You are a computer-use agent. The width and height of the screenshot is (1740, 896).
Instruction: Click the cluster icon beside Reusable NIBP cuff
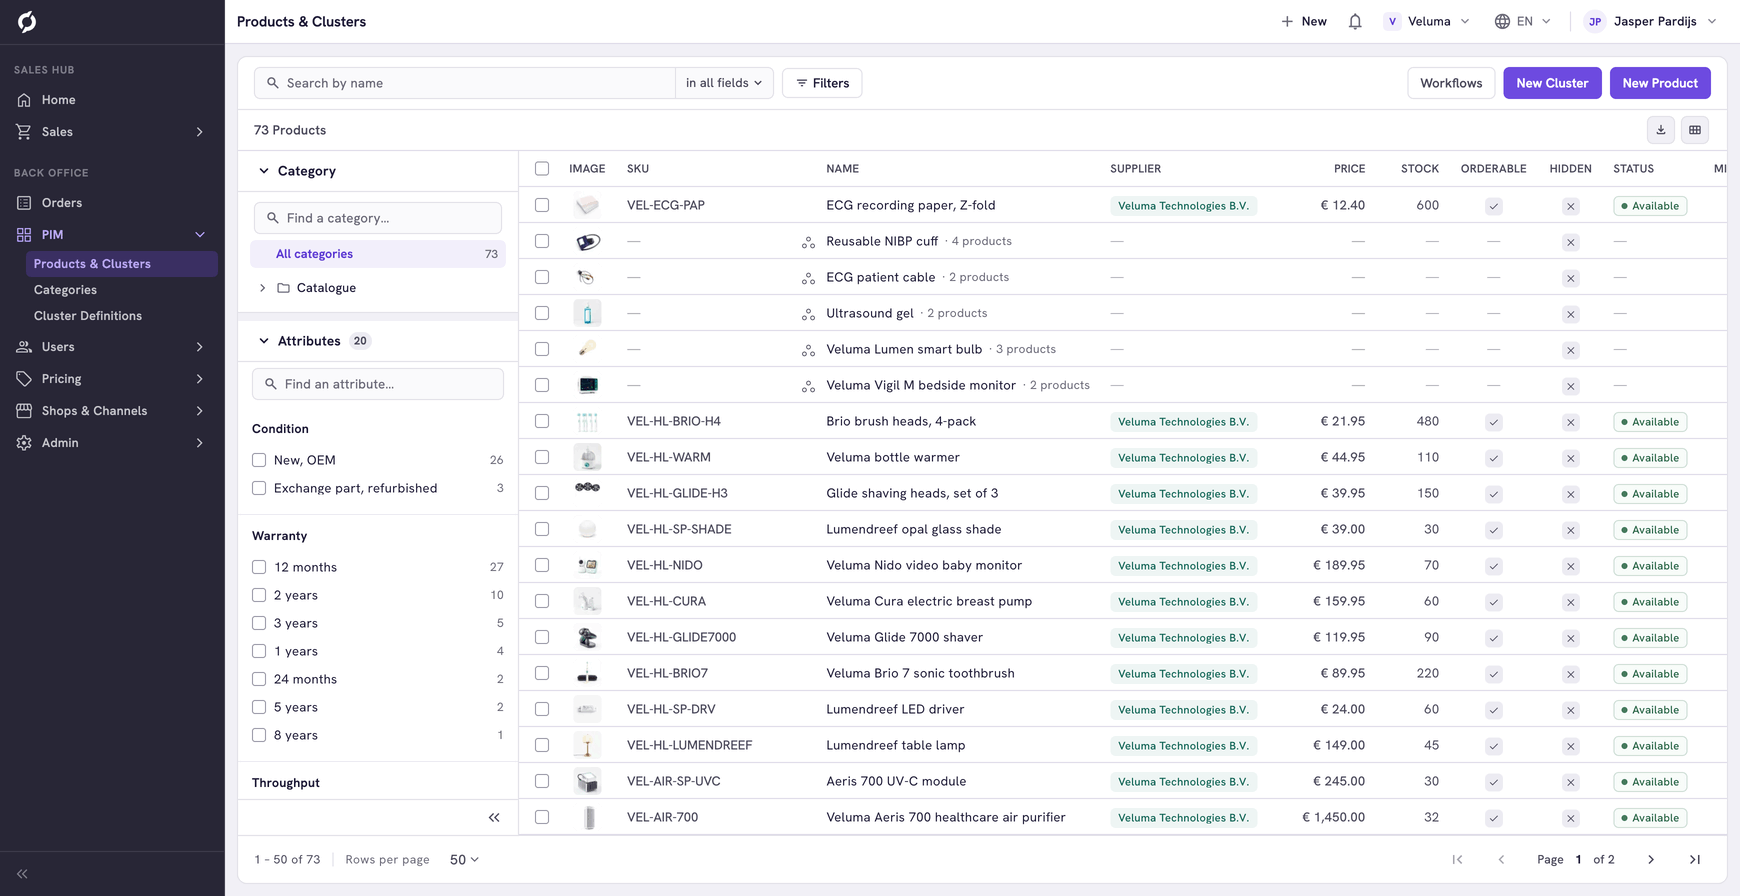[x=808, y=242]
